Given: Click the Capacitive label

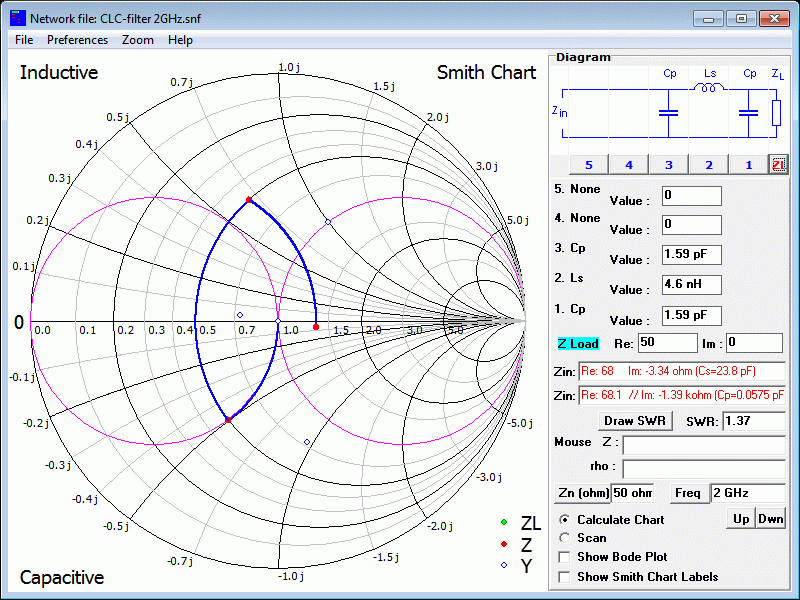Looking at the screenshot, I should 62,578.
